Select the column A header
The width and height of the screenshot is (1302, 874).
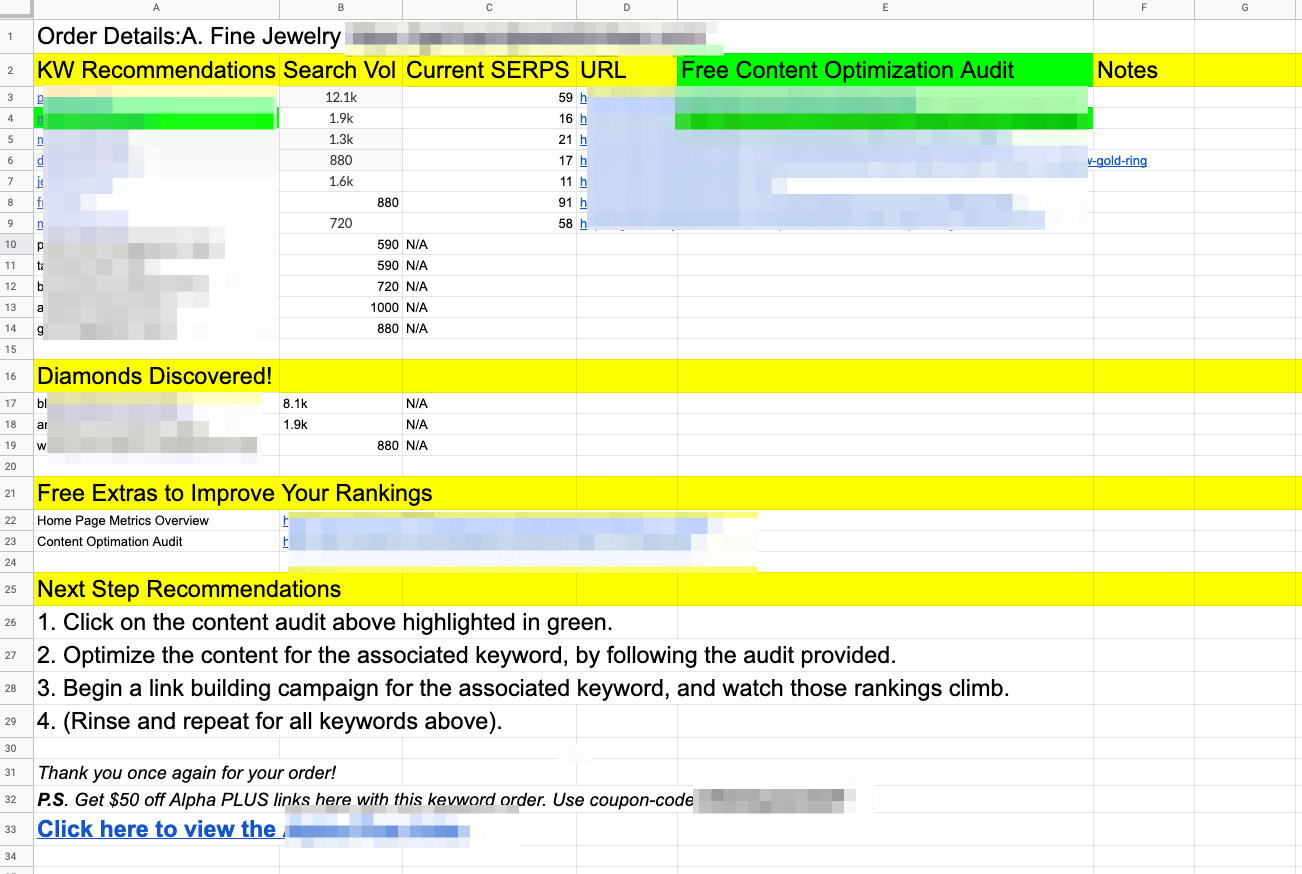pos(156,8)
